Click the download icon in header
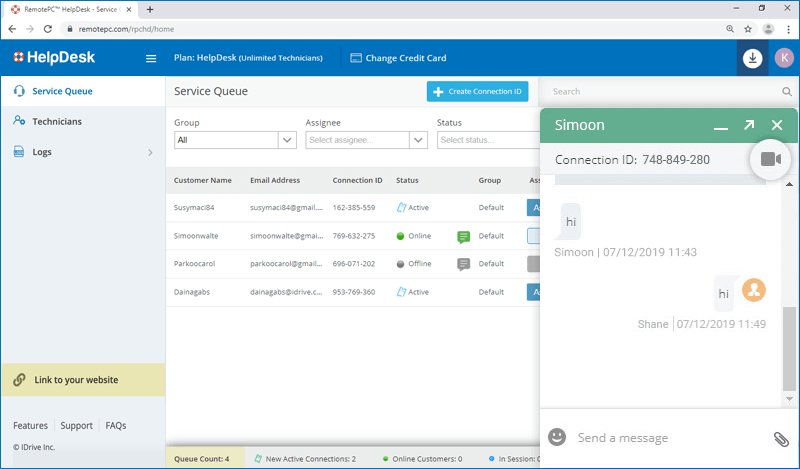Viewport: 800px width, 469px height. (x=753, y=58)
